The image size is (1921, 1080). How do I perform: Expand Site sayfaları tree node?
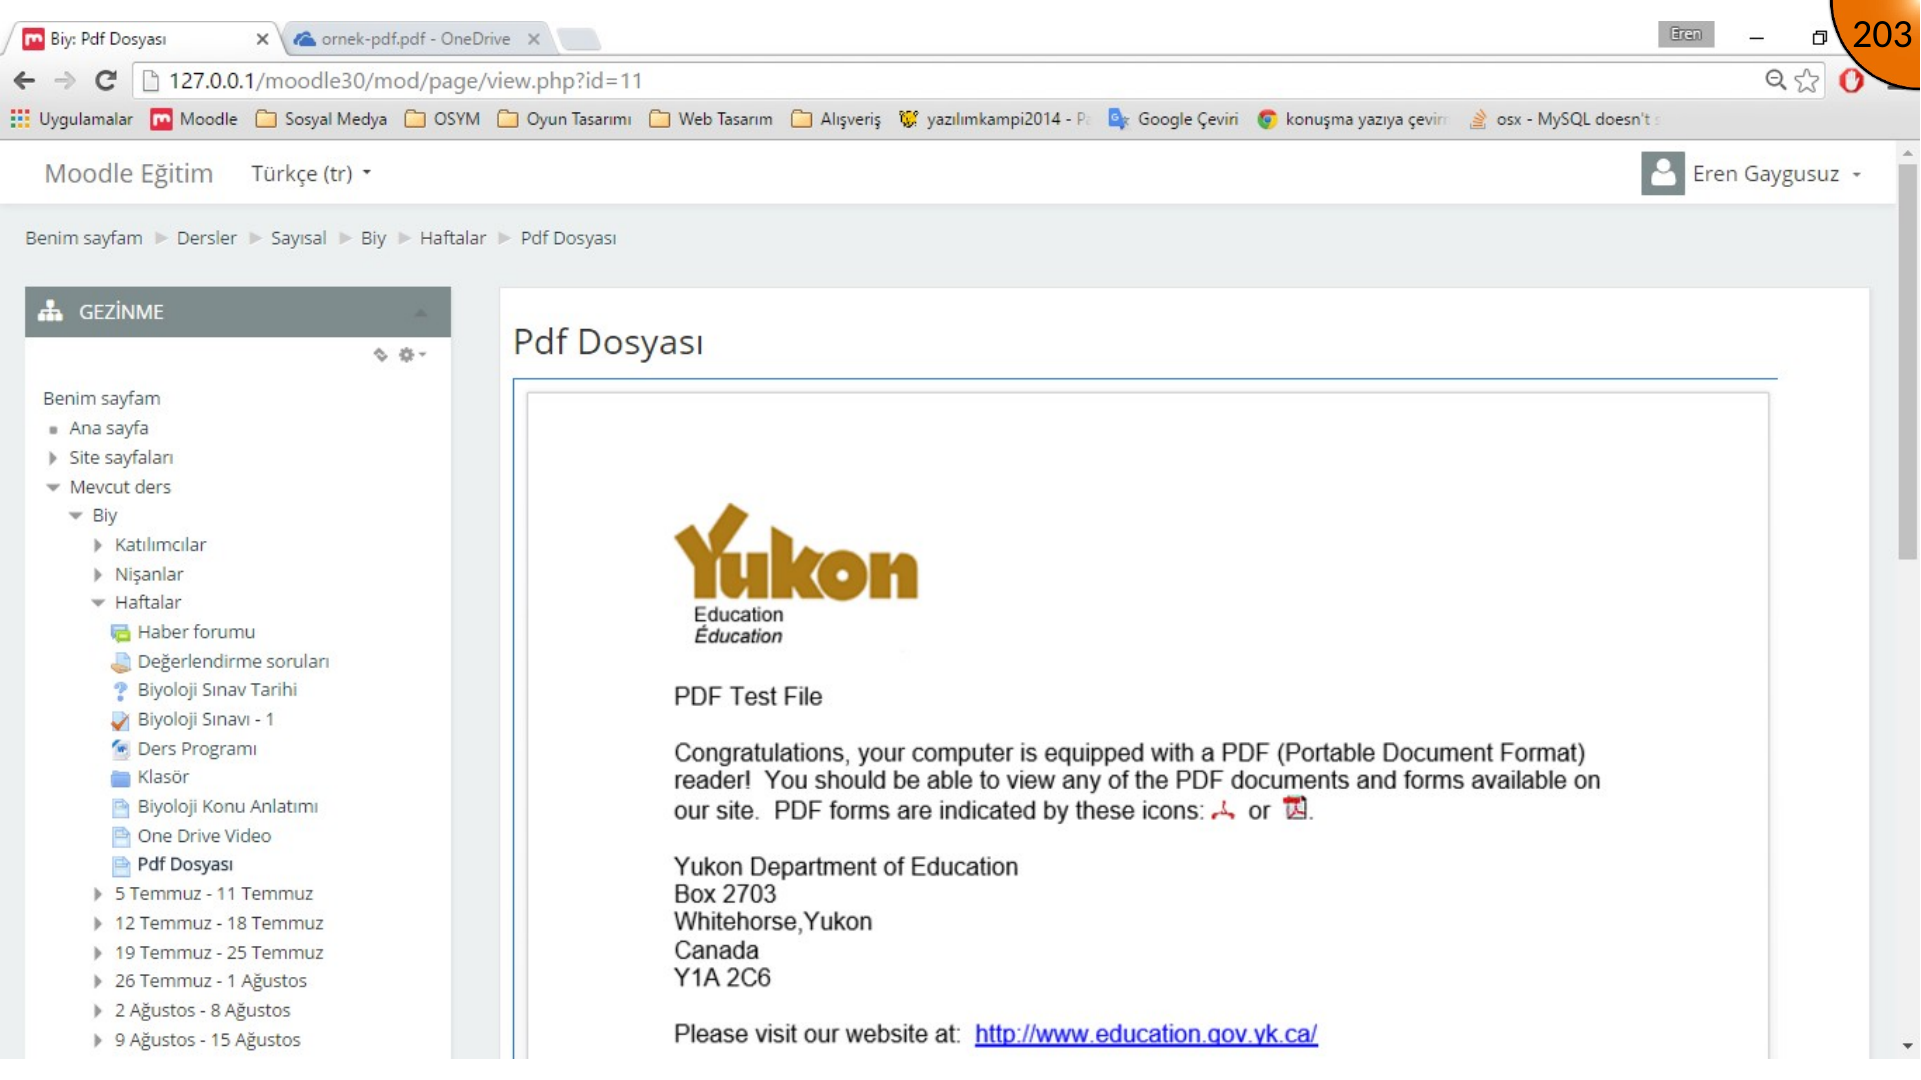(x=53, y=458)
